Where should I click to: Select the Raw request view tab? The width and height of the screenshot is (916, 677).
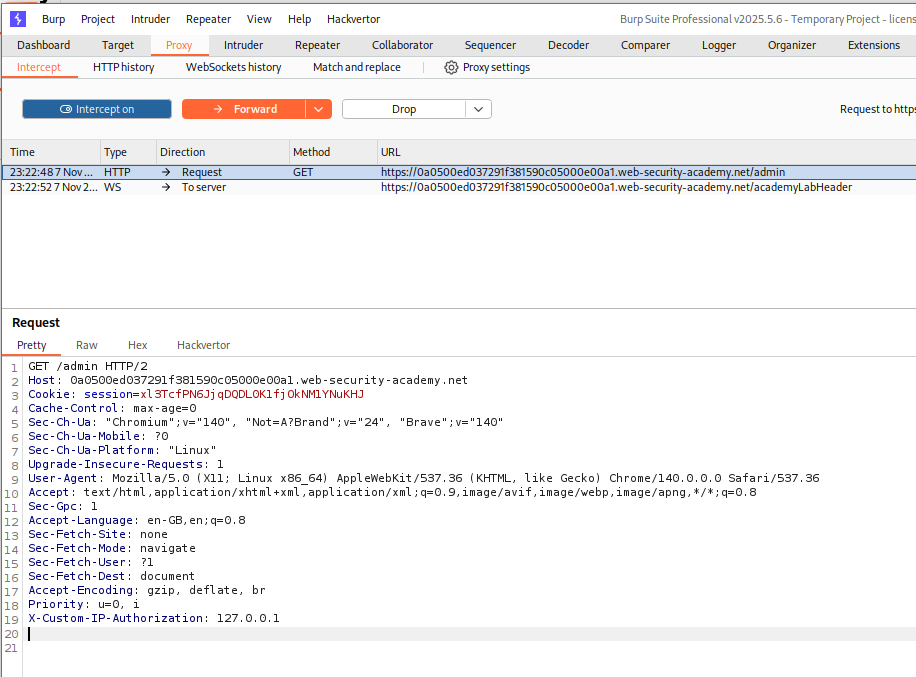tap(87, 345)
